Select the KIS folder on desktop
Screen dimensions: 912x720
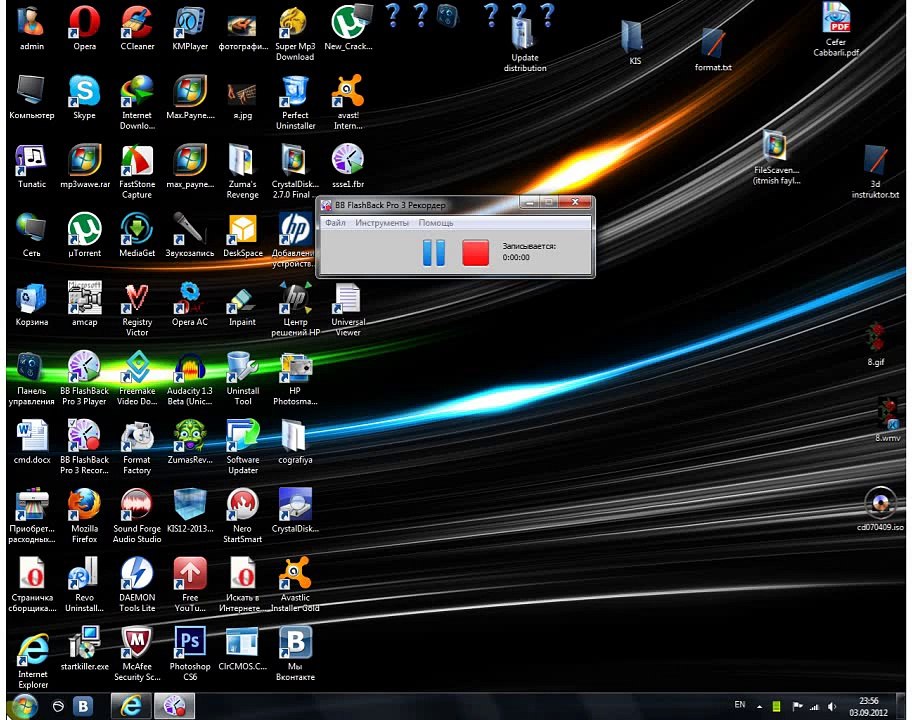click(x=635, y=42)
